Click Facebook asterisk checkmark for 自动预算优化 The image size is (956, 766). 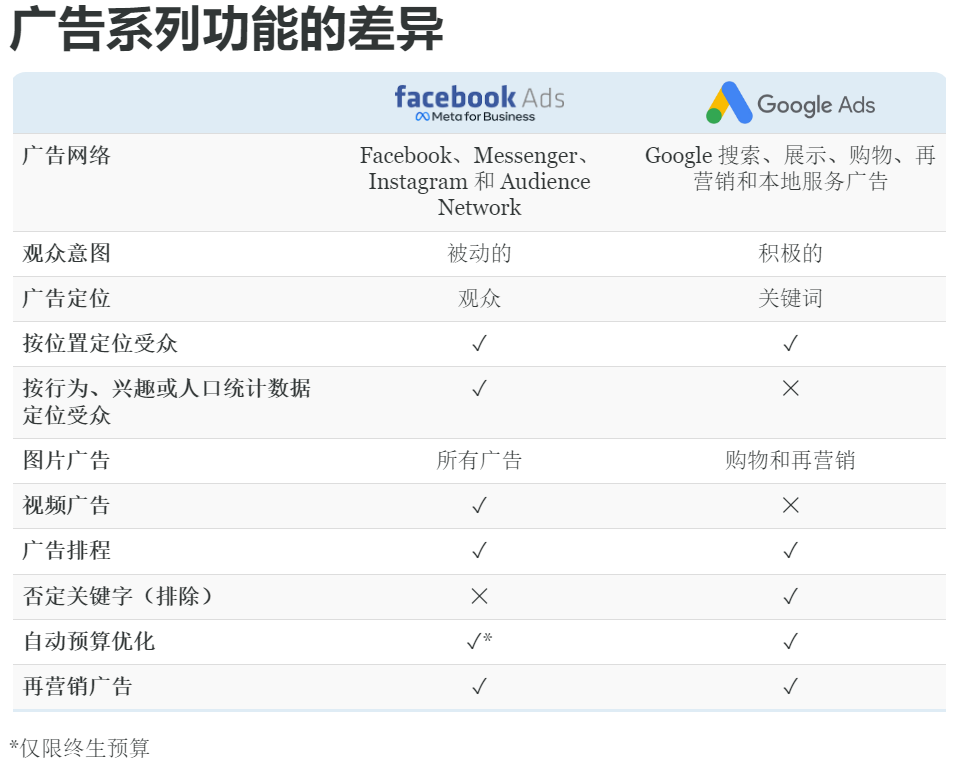click(x=479, y=641)
